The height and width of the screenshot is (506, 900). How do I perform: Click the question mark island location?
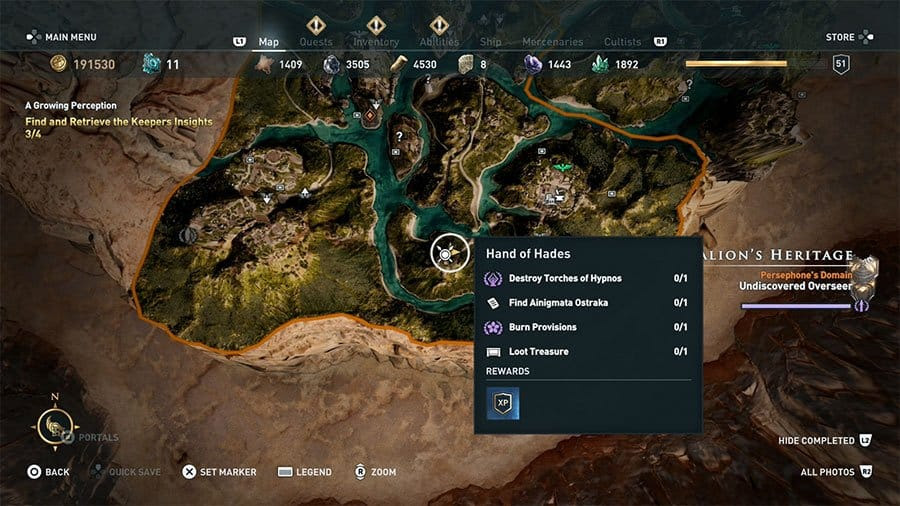399,137
